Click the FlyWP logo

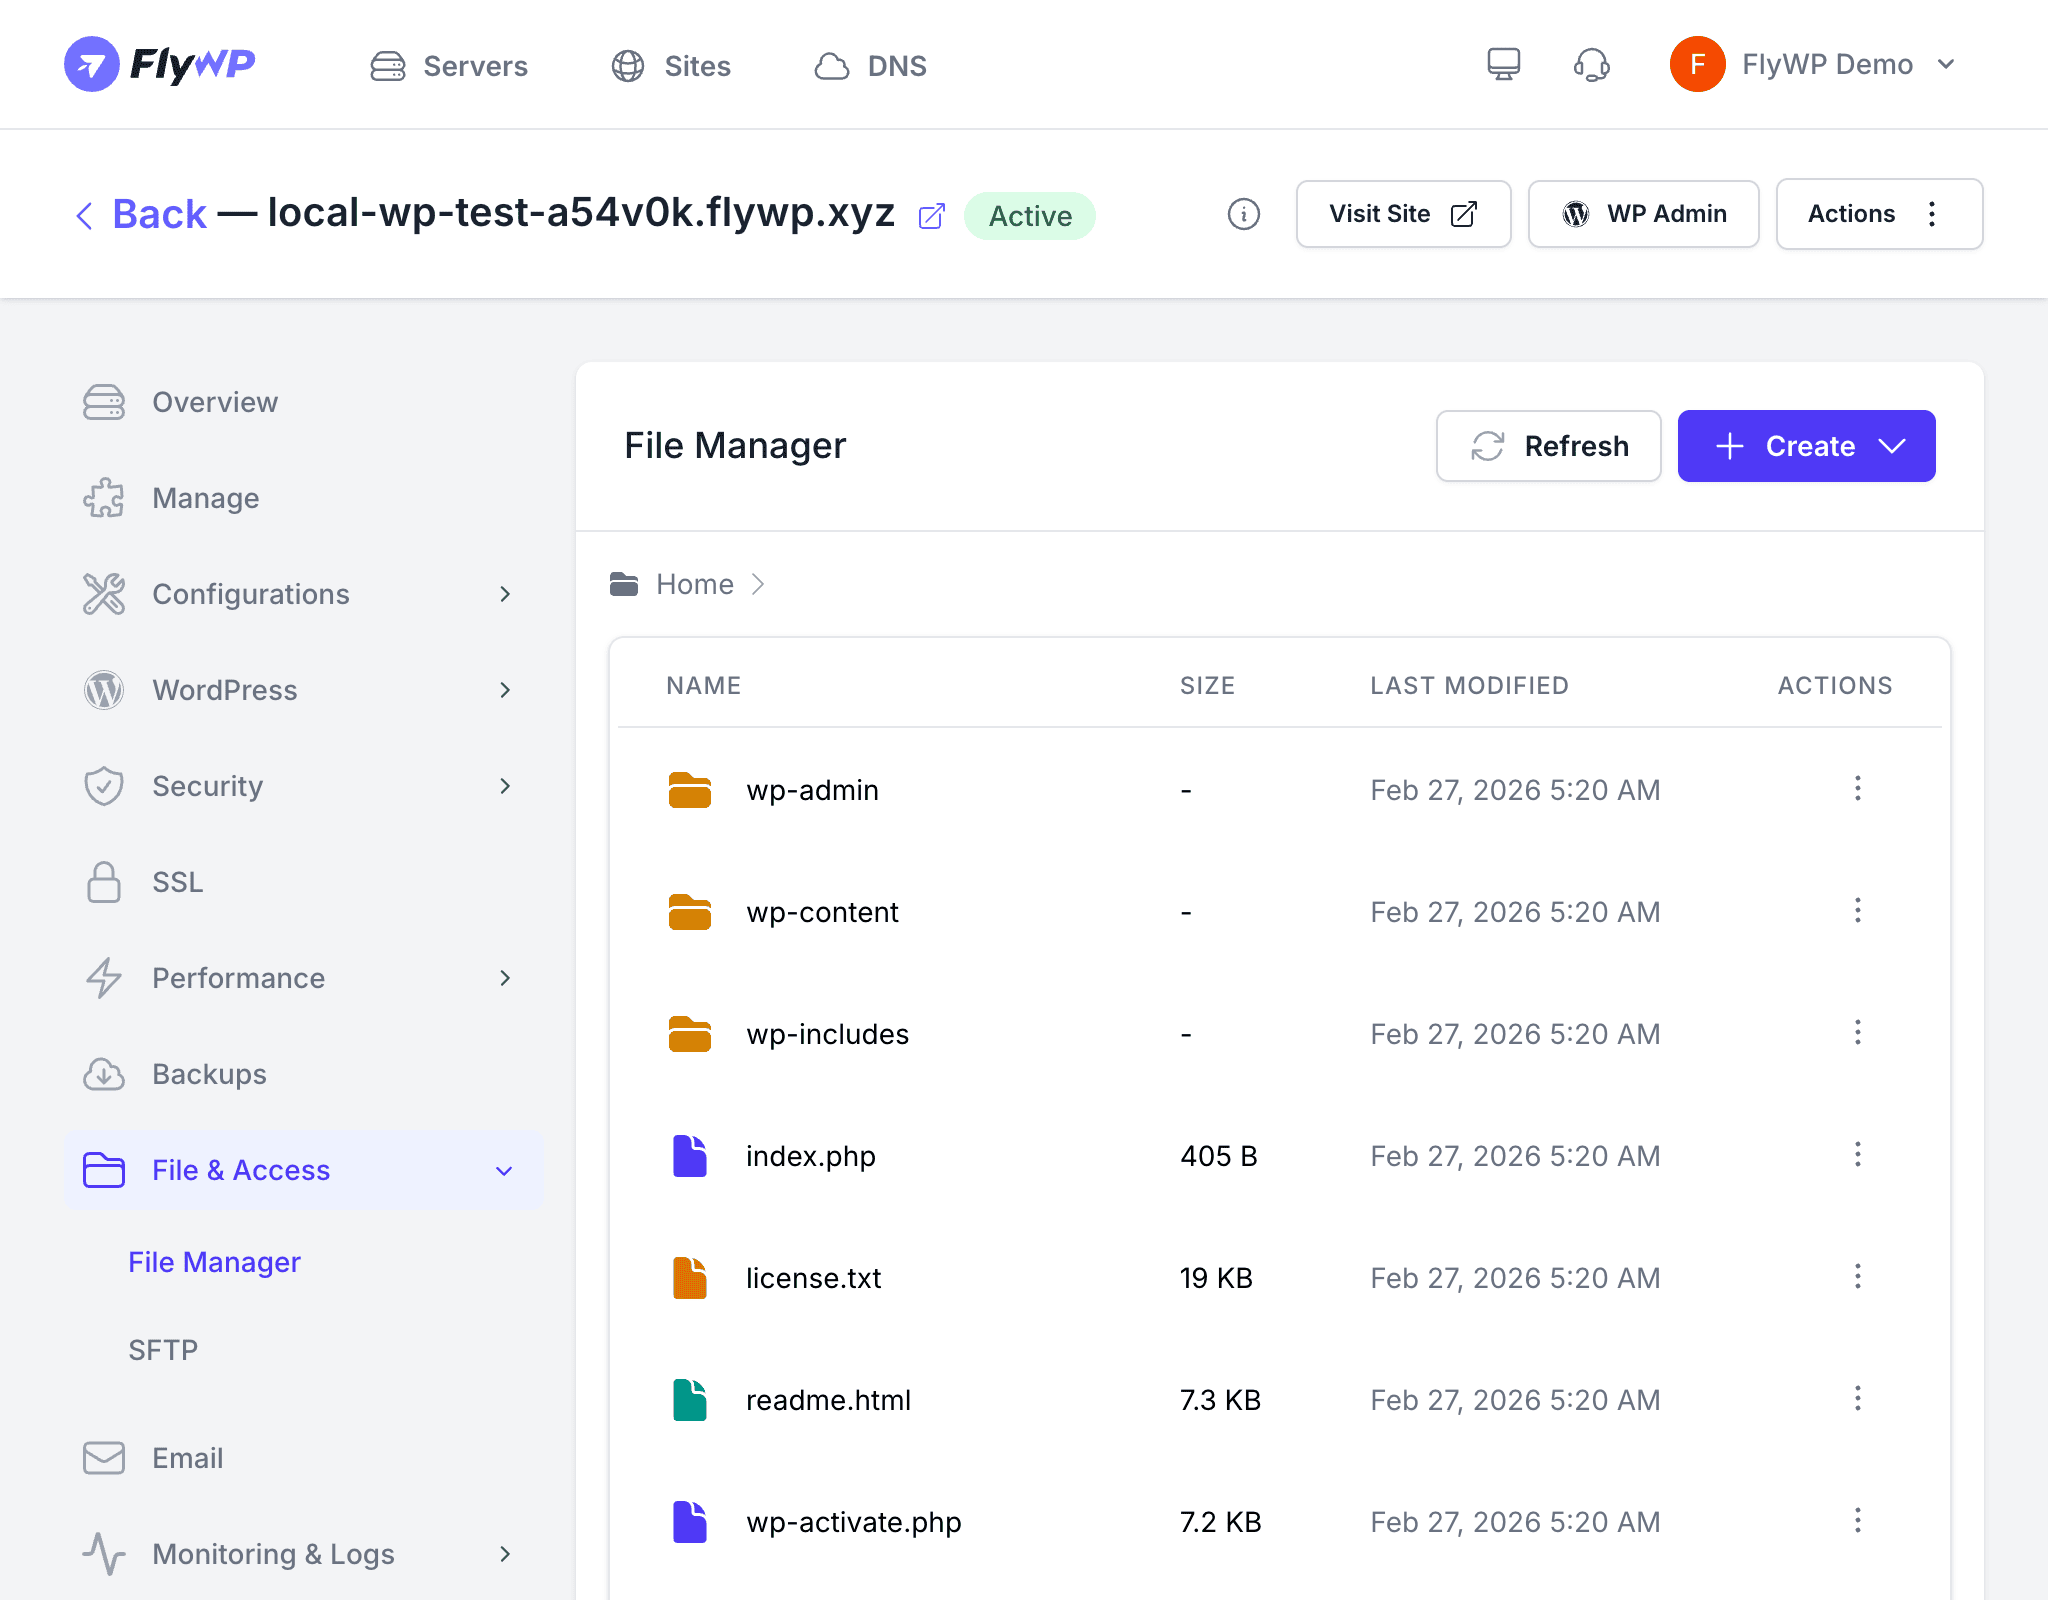click(x=160, y=65)
